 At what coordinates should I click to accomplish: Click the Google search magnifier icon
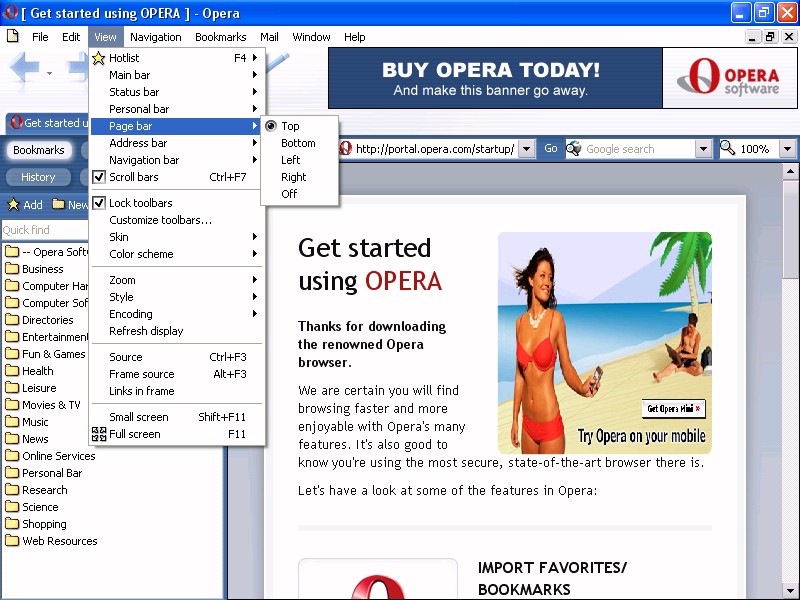[573, 148]
